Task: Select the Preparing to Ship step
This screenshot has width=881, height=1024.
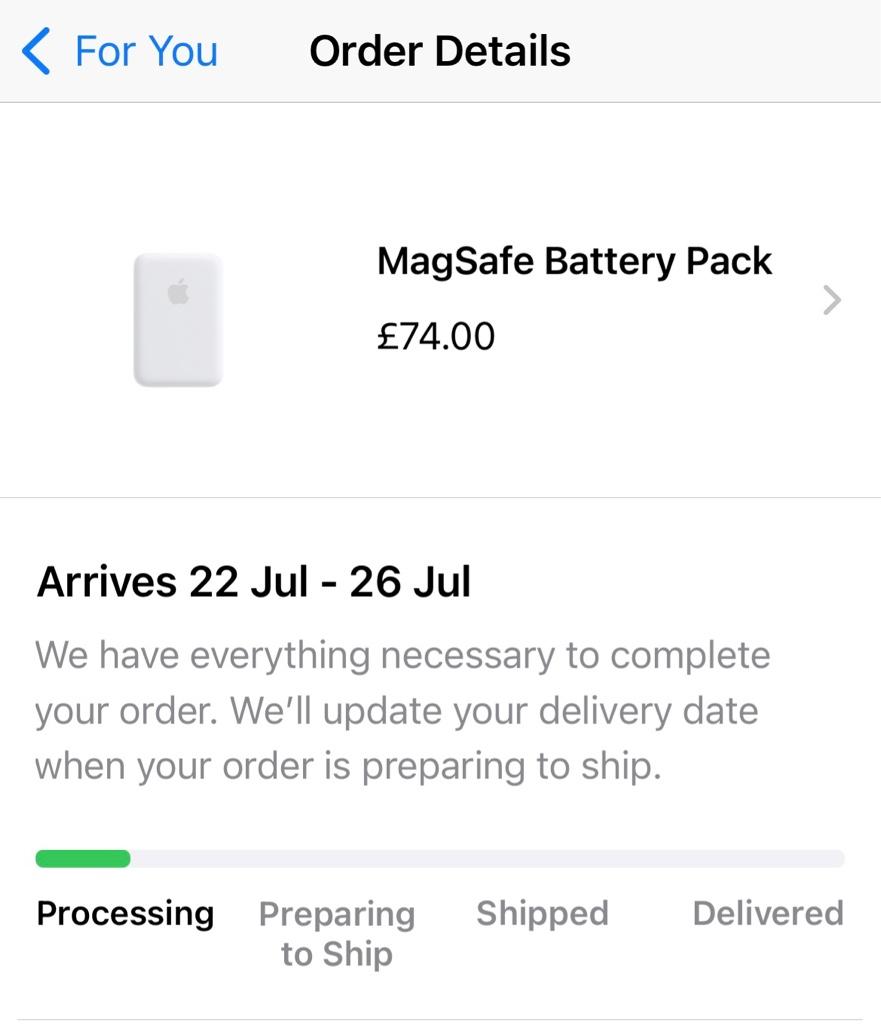Action: [x=337, y=933]
